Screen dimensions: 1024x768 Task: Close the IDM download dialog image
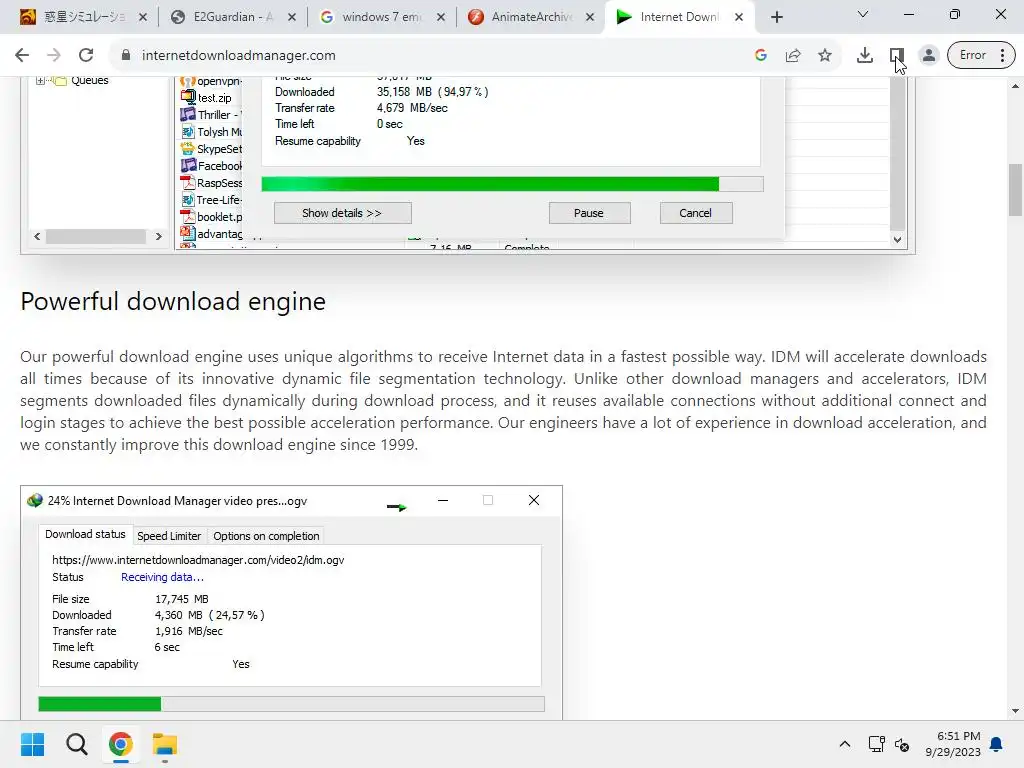534,500
